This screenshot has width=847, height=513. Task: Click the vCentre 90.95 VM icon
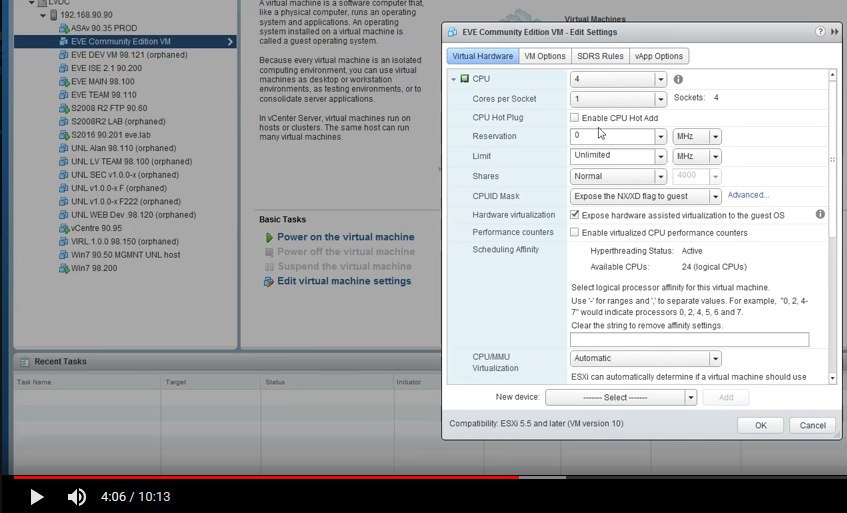click(x=64, y=228)
